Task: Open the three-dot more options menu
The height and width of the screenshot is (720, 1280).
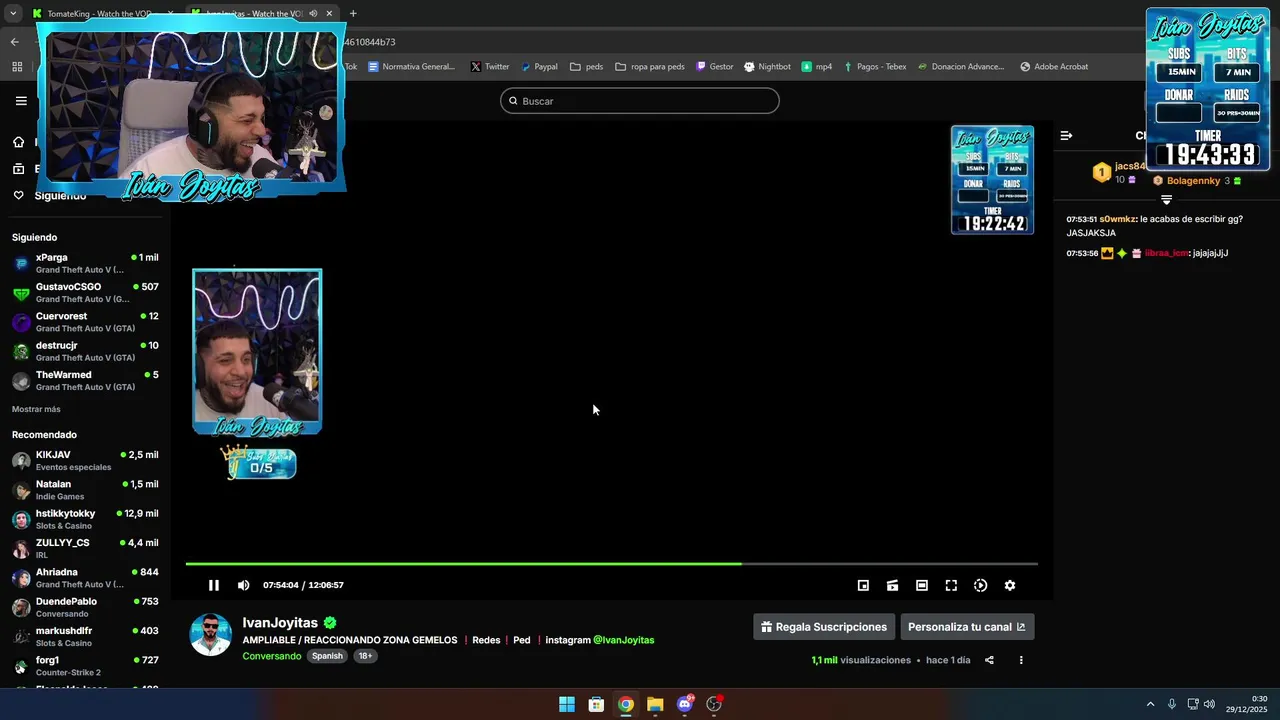Action: pyautogui.click(x=1021, y=660)
